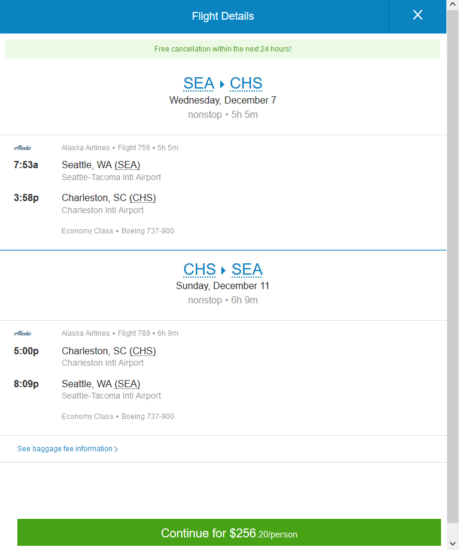Click the scrollbar up arrow
This screenshot has height=550, width=459.
[x=453, y=4]
